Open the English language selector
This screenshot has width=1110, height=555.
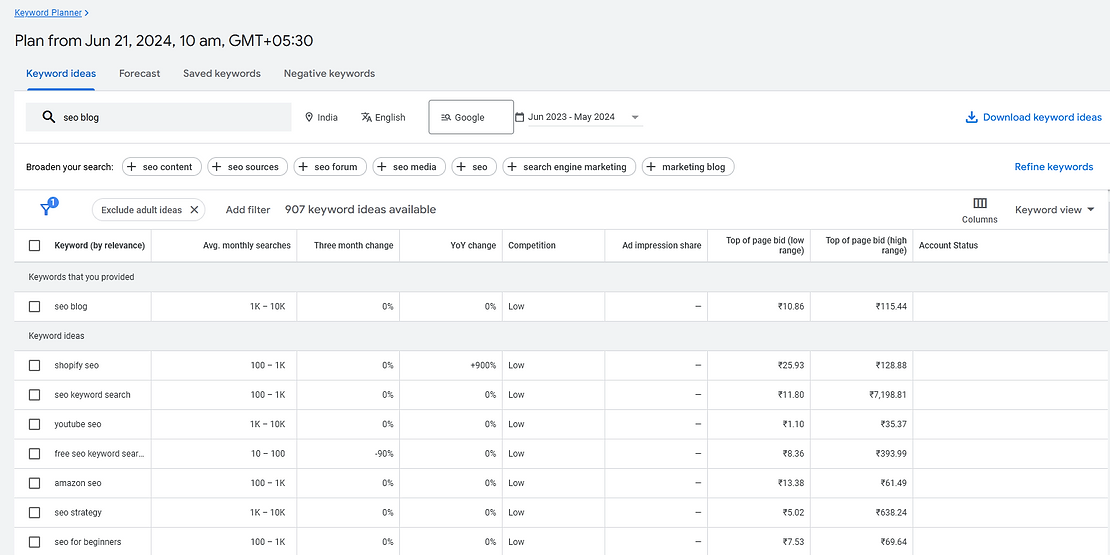383,118
